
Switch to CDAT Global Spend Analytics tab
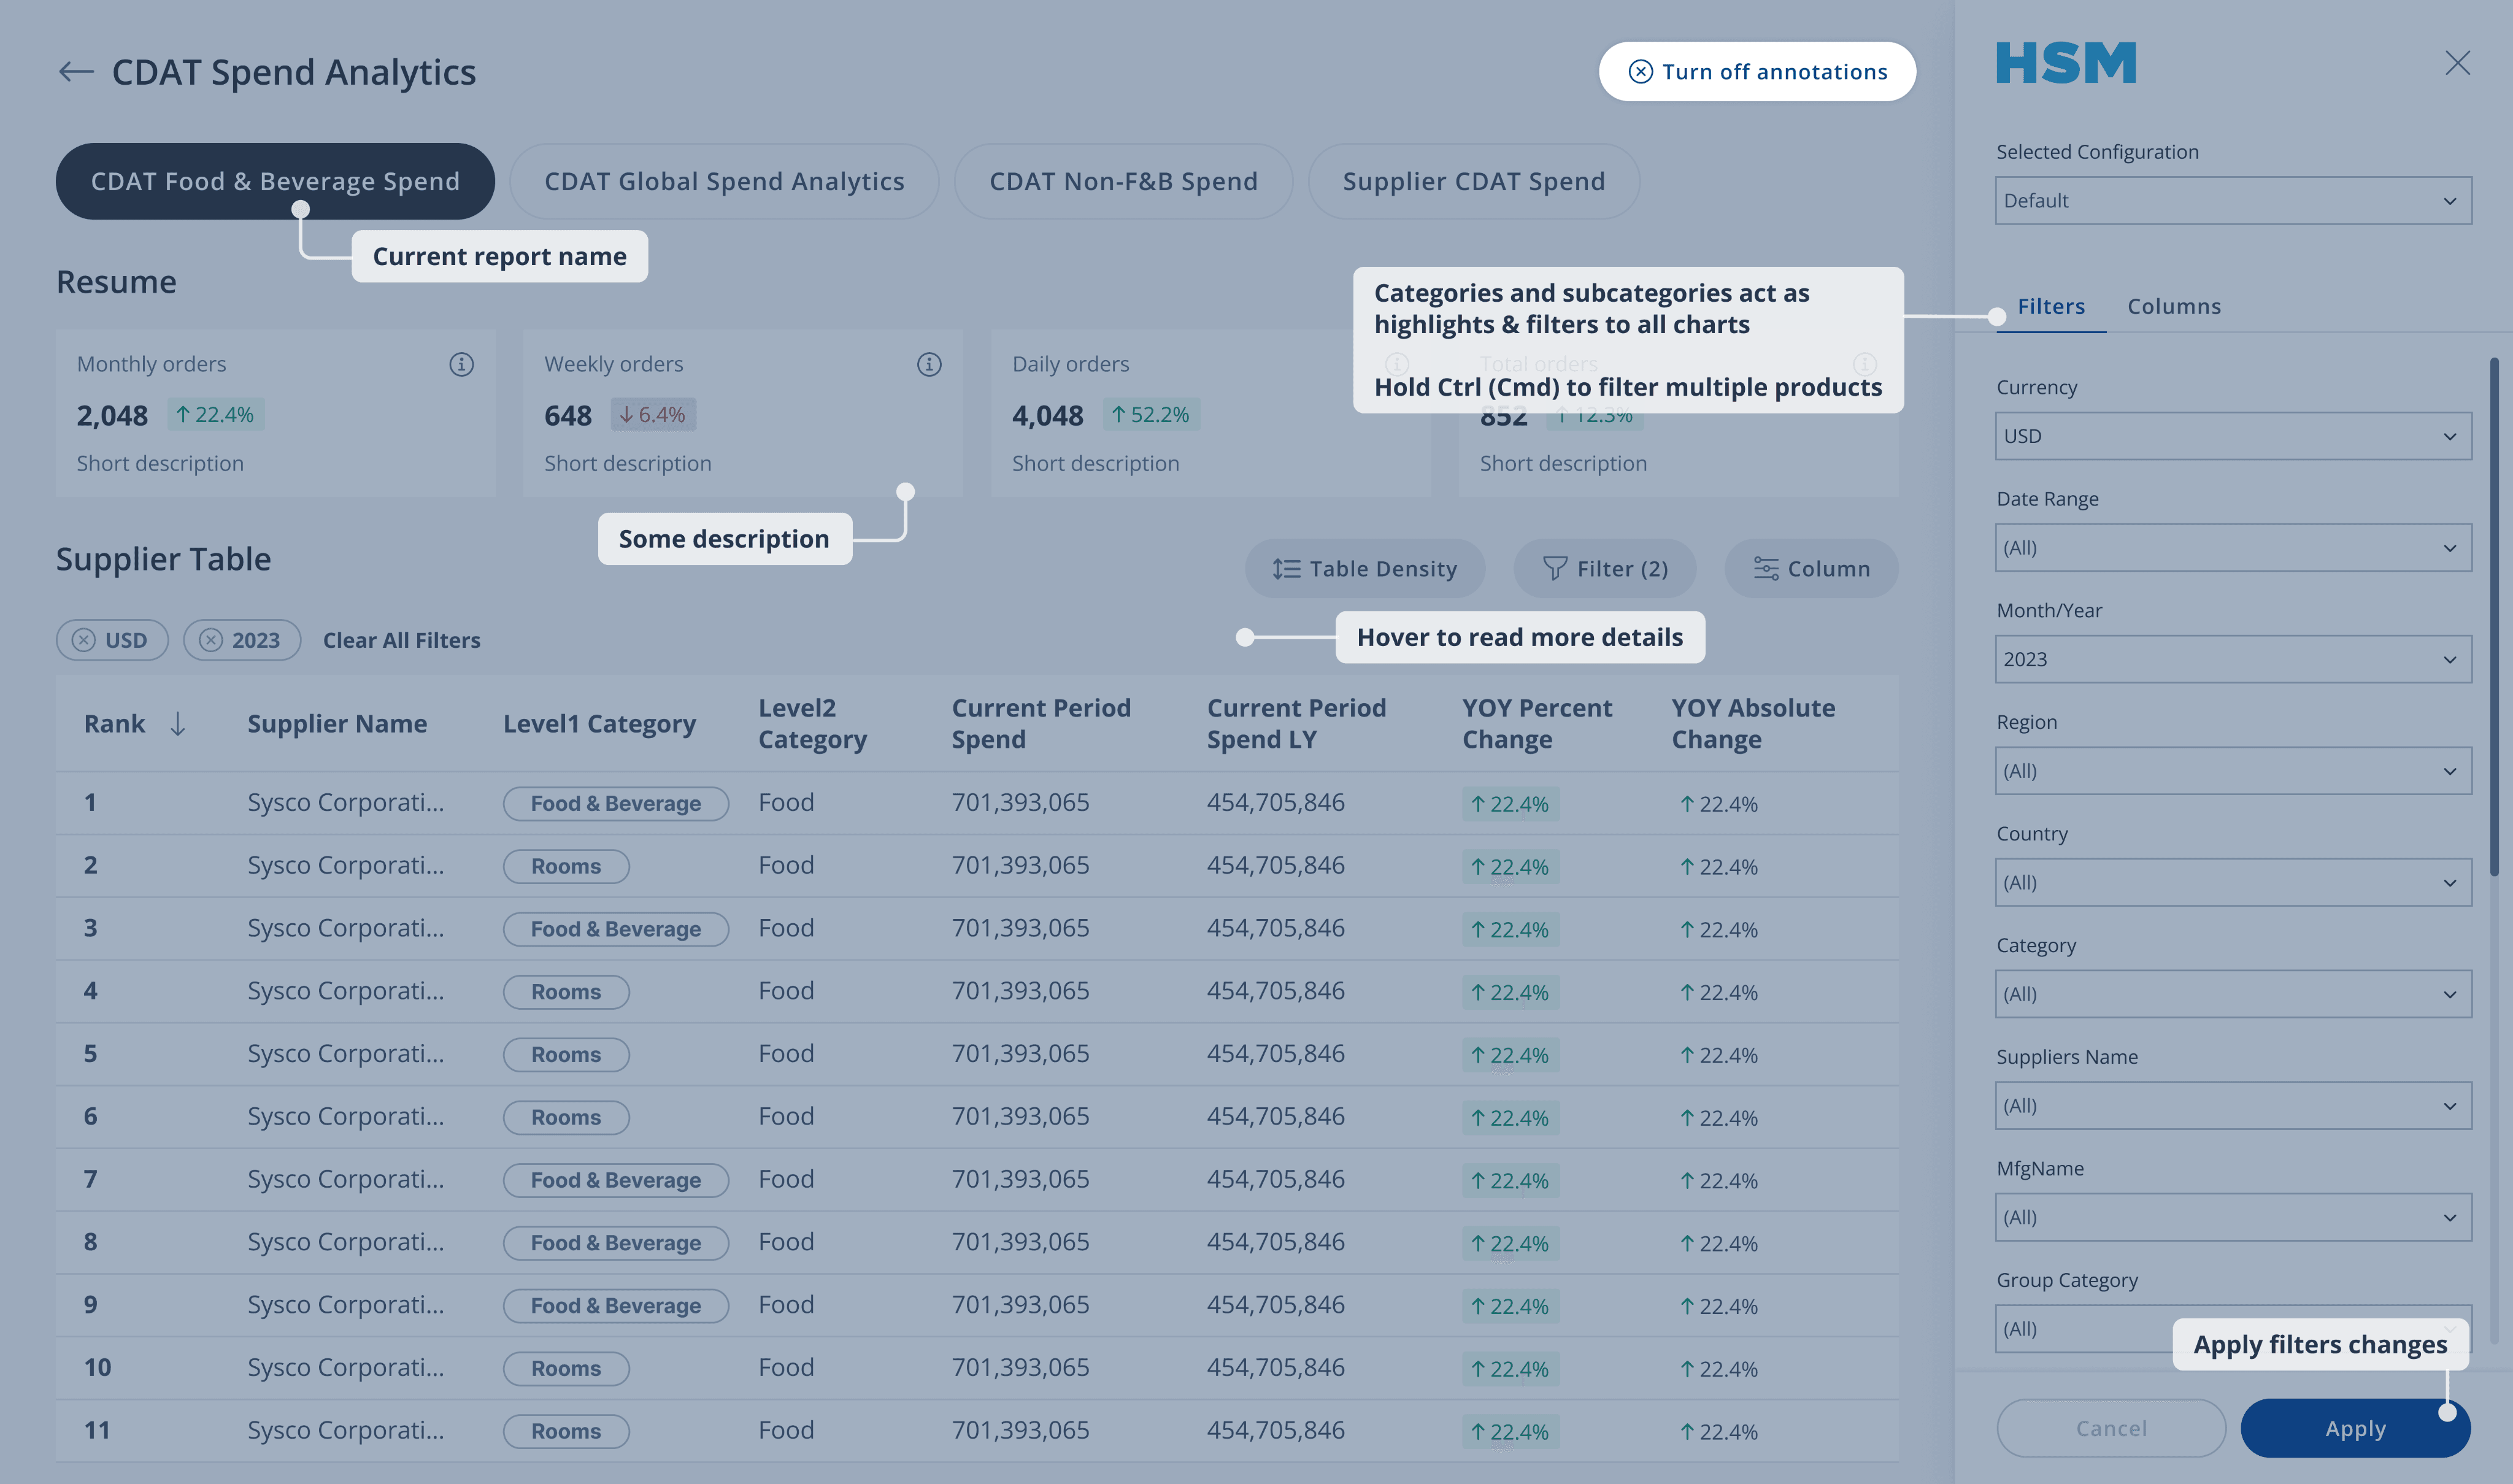724,181
